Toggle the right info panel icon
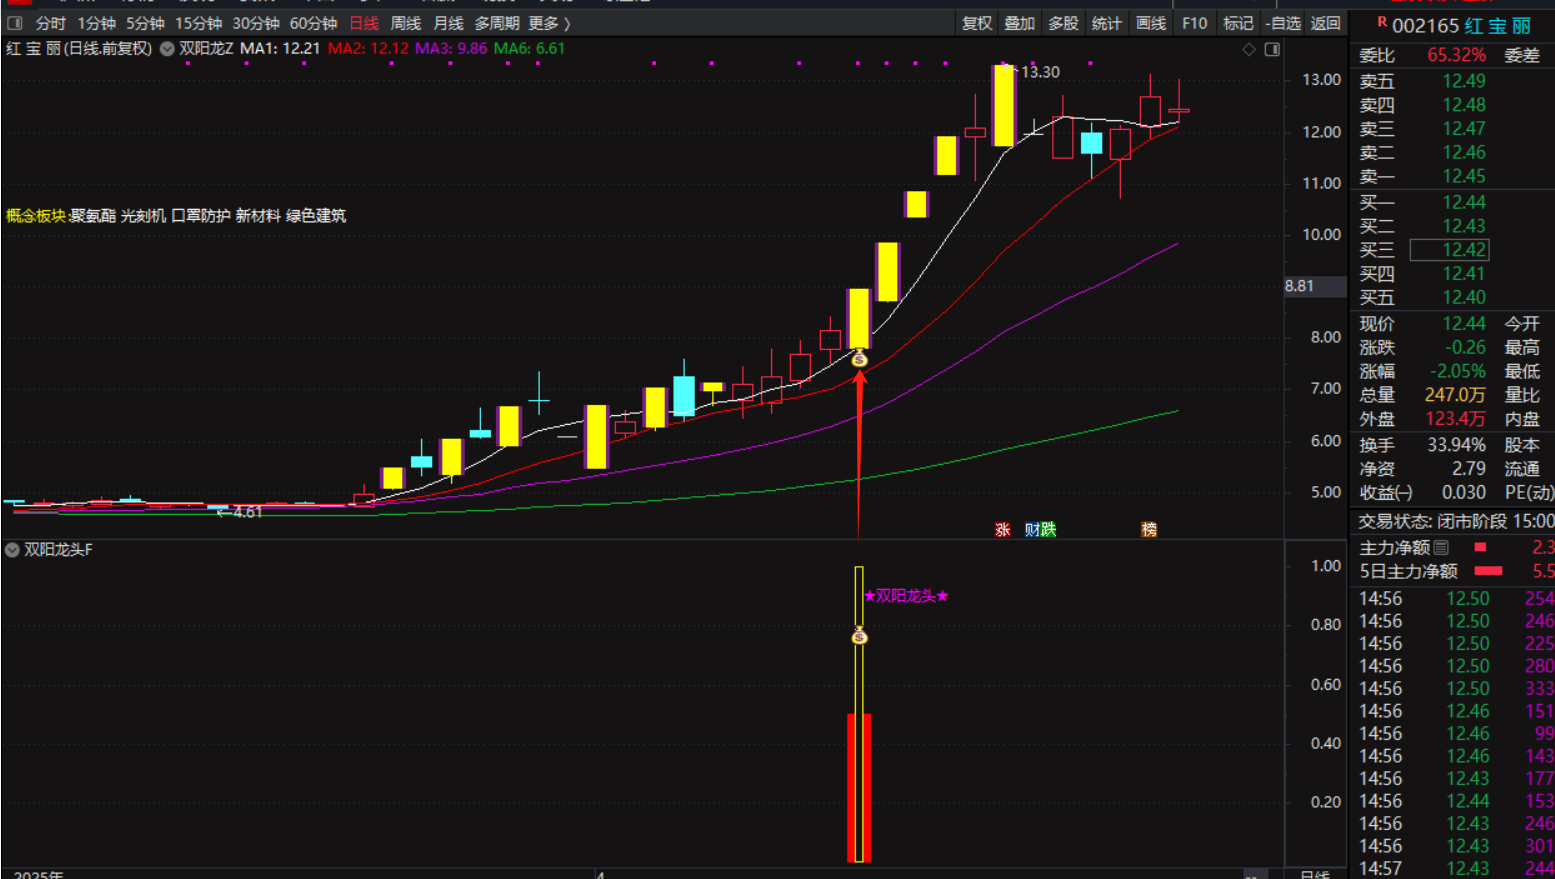This screenshot has height=879, width=1555. click(x=1272, y=49)
